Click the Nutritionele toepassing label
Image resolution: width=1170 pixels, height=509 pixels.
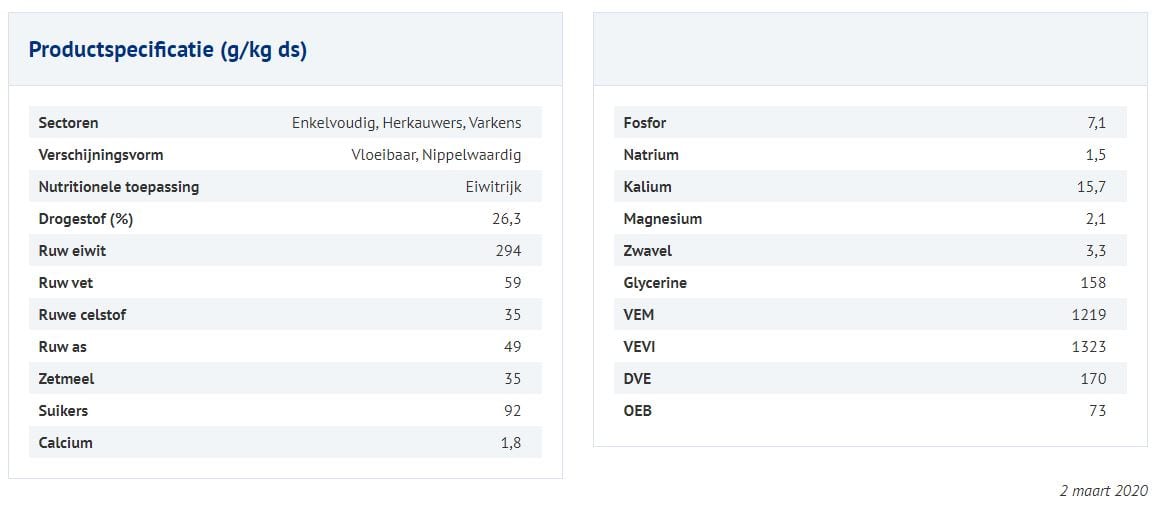(118, 187)
